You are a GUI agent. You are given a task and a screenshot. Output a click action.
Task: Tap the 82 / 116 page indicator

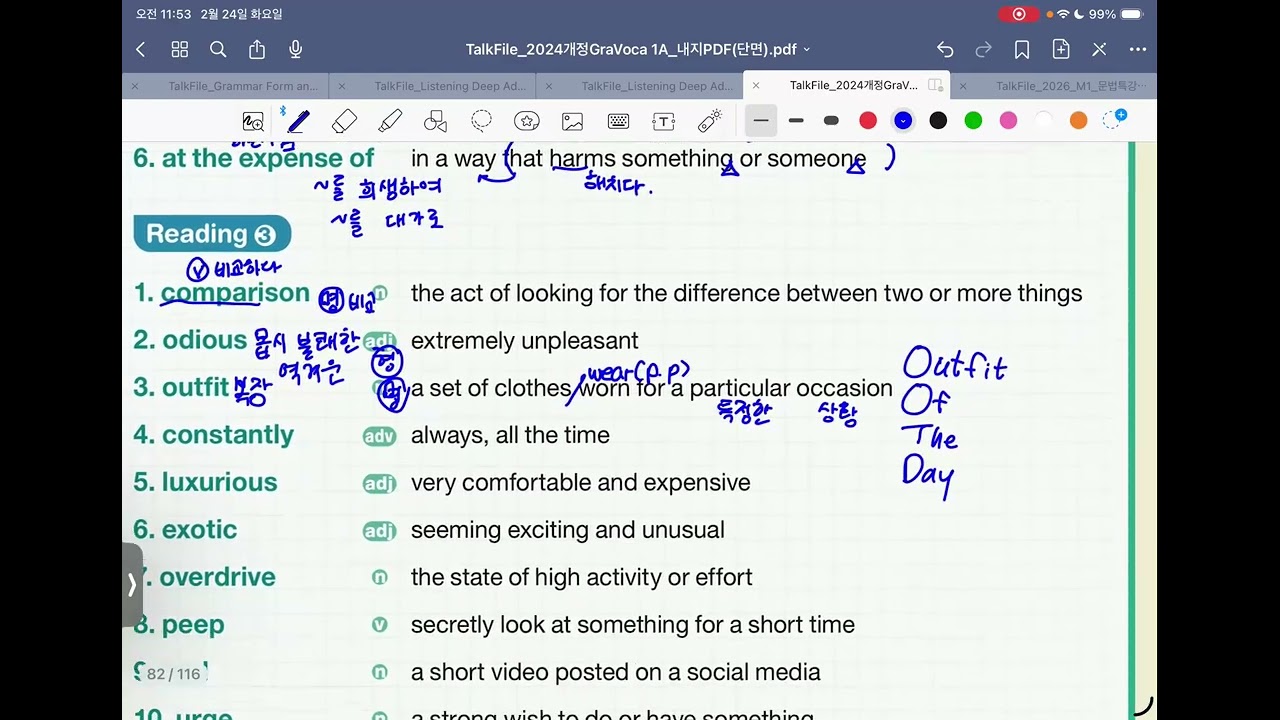coord(172,674)
